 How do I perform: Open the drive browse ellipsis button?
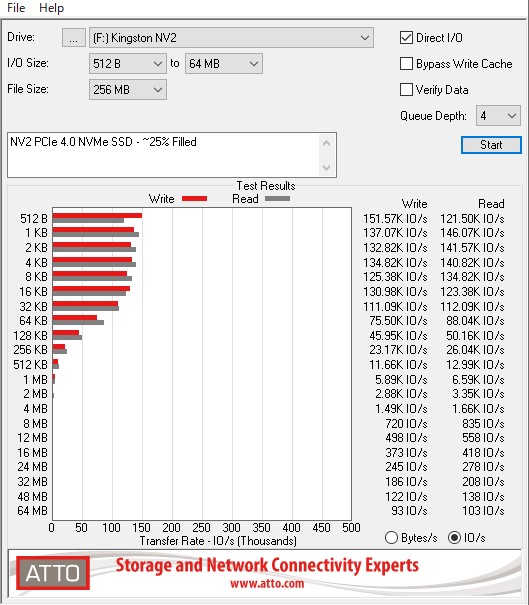pos(74,38)
